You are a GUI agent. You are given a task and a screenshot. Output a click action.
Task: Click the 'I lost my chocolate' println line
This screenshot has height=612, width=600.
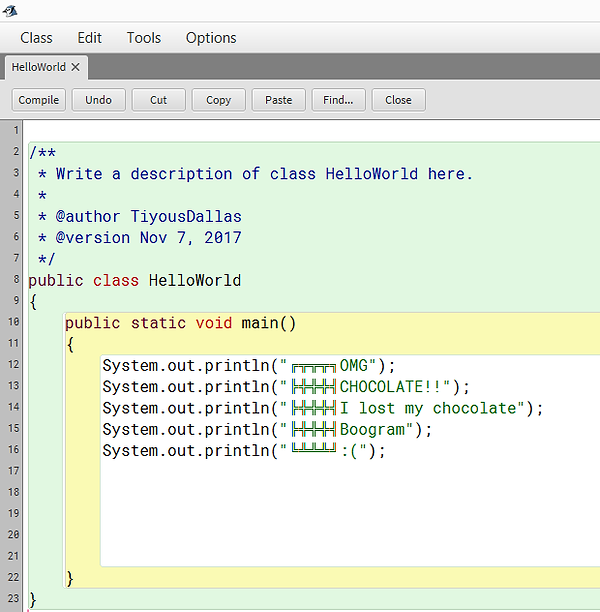(322, 408)
